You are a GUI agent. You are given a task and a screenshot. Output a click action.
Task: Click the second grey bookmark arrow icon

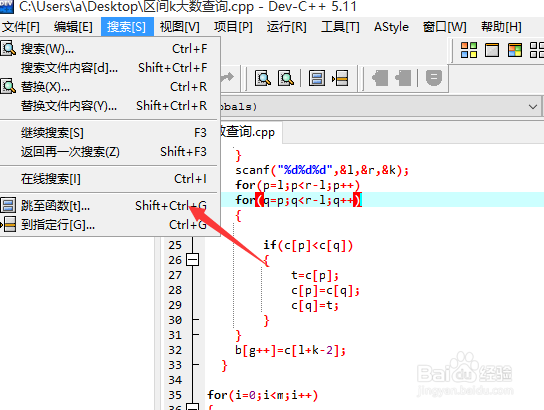403,78
